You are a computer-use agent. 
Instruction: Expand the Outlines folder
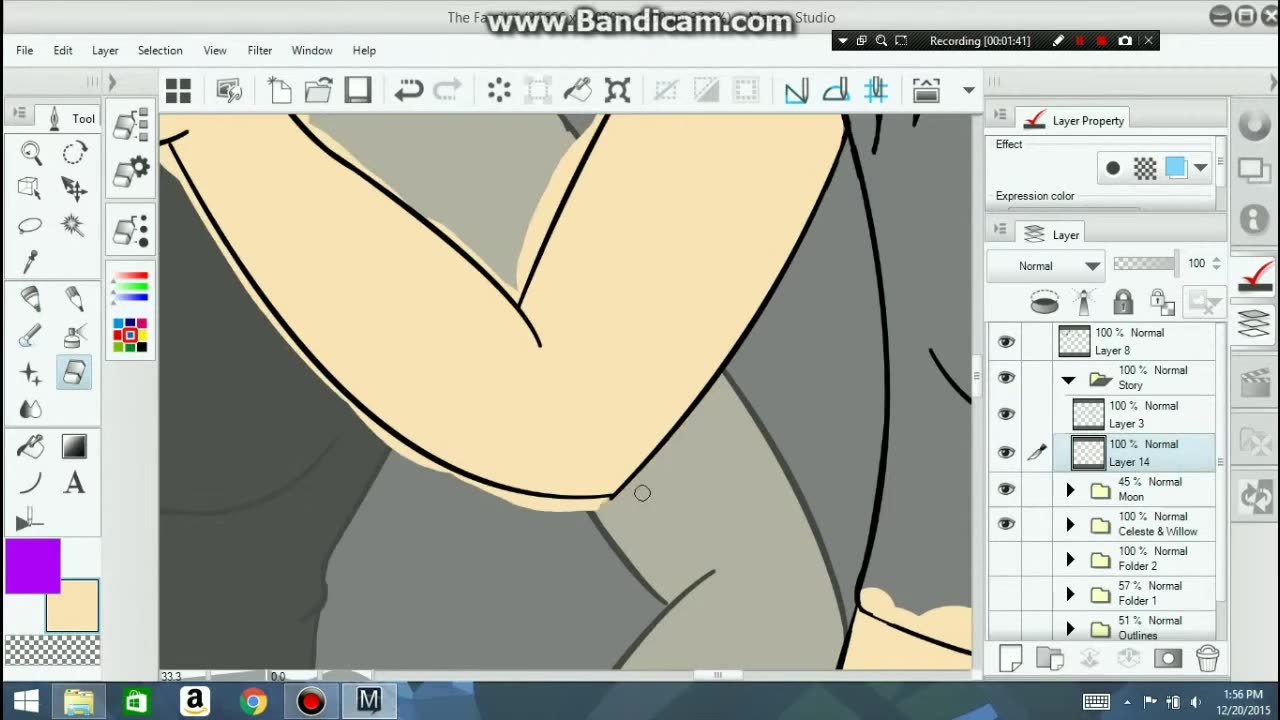point(1070,629)
